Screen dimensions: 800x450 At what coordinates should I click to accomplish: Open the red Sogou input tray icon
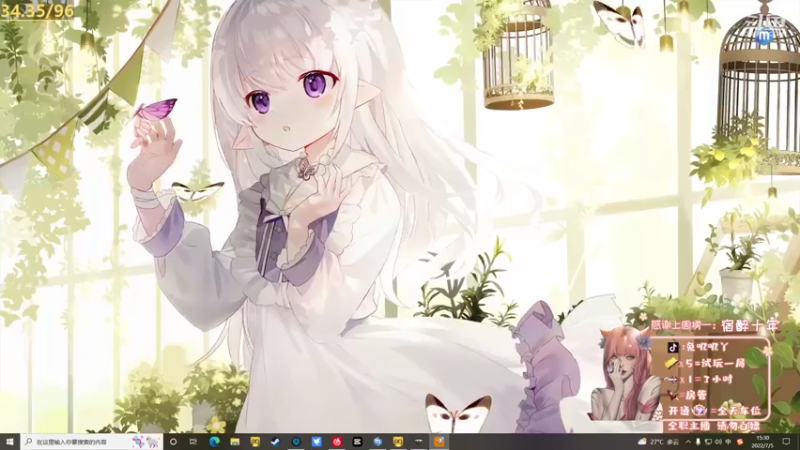740,442
